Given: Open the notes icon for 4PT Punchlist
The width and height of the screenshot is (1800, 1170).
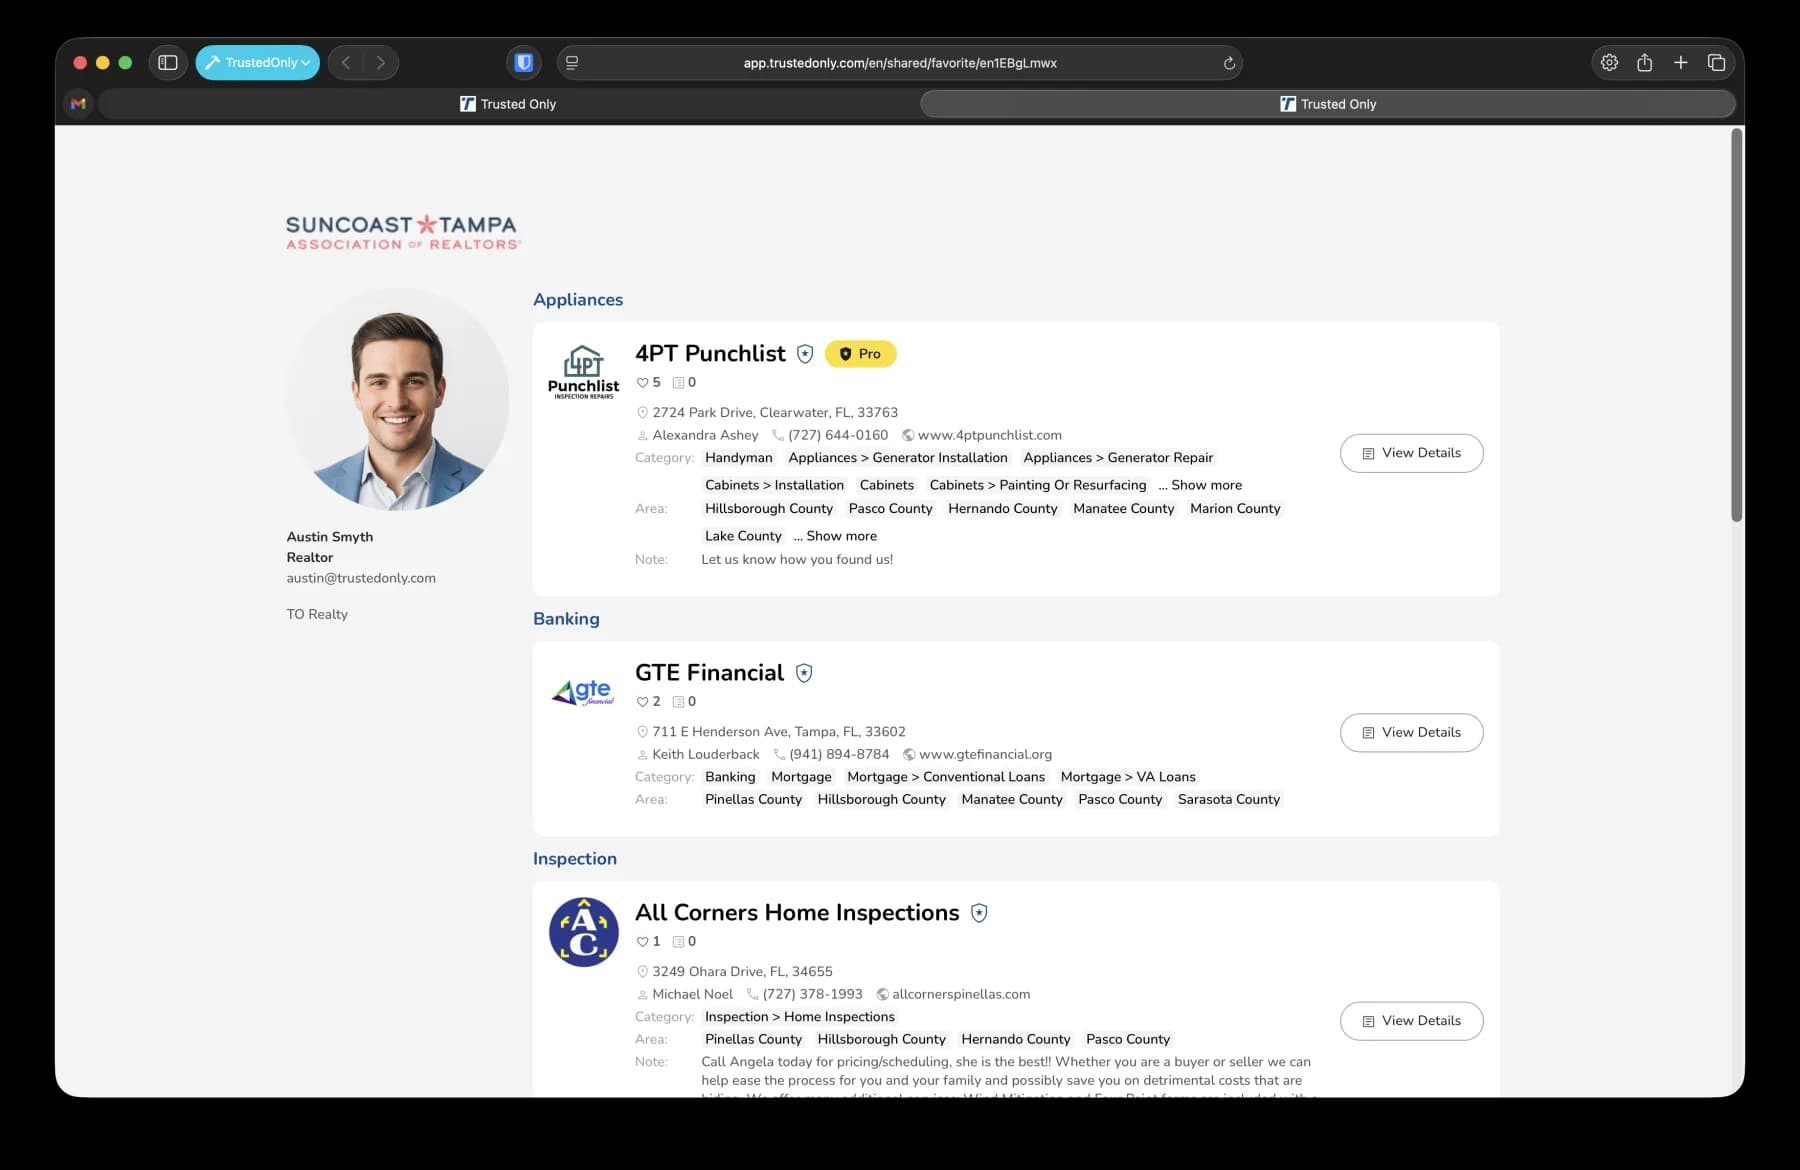Looking at the screenshot, I should pyautogui.click(x=678, y=382).
